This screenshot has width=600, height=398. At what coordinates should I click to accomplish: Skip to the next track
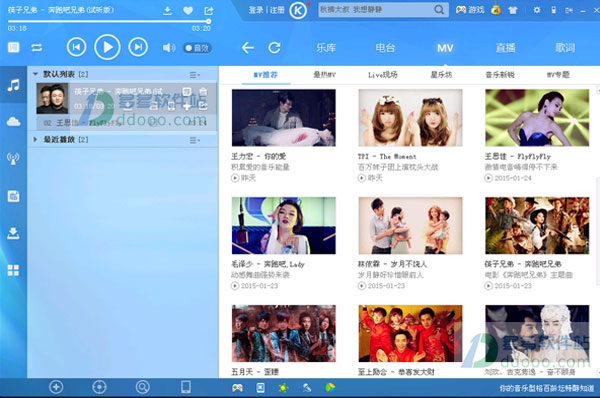tap(138, 47)
